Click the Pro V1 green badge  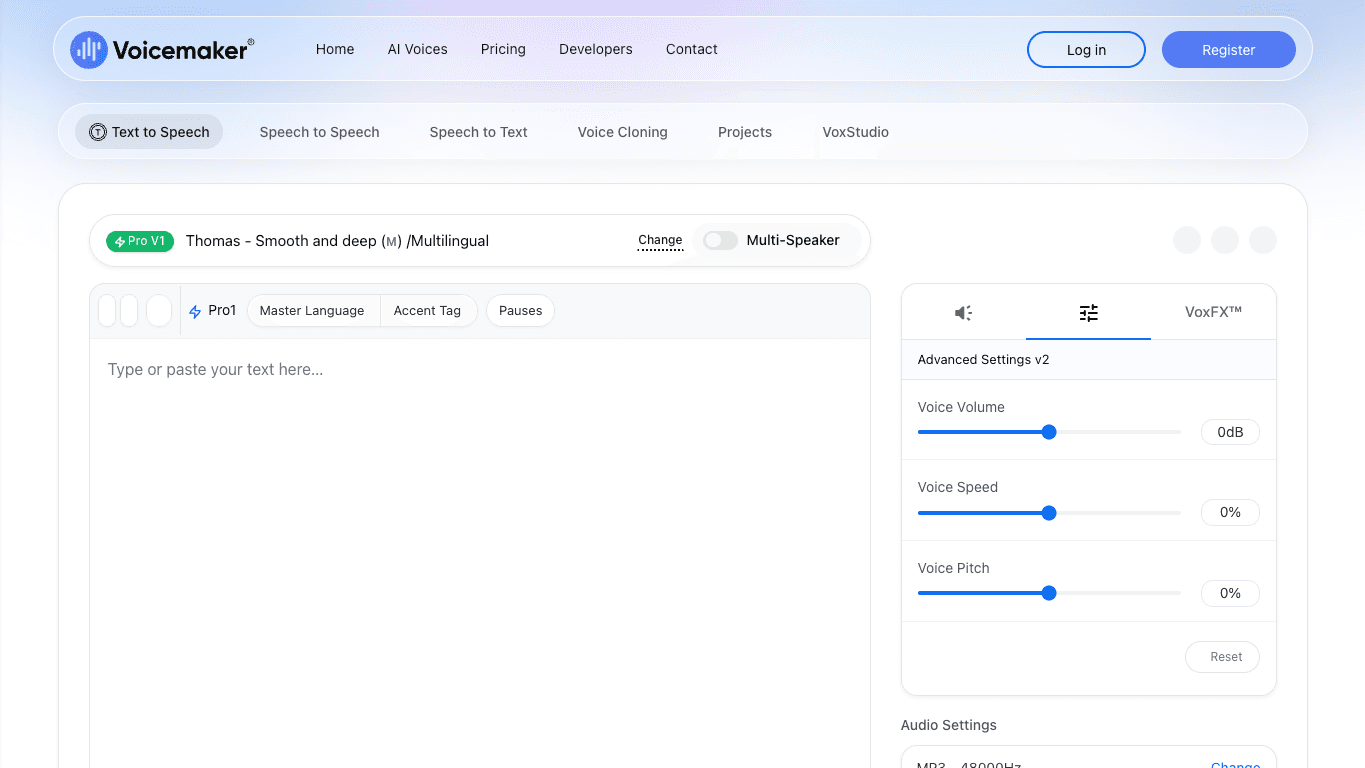coord(140,241)
